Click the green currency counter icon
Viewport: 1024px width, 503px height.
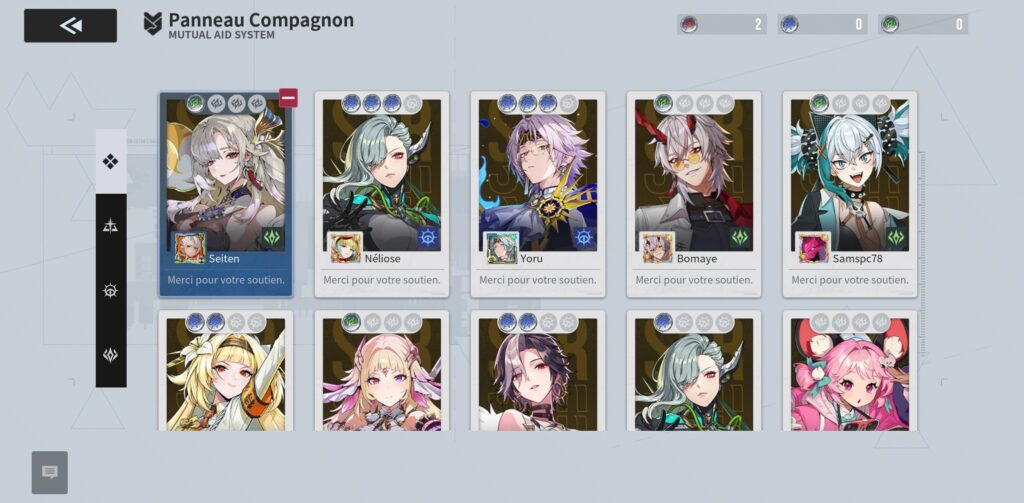coord(889,25)
